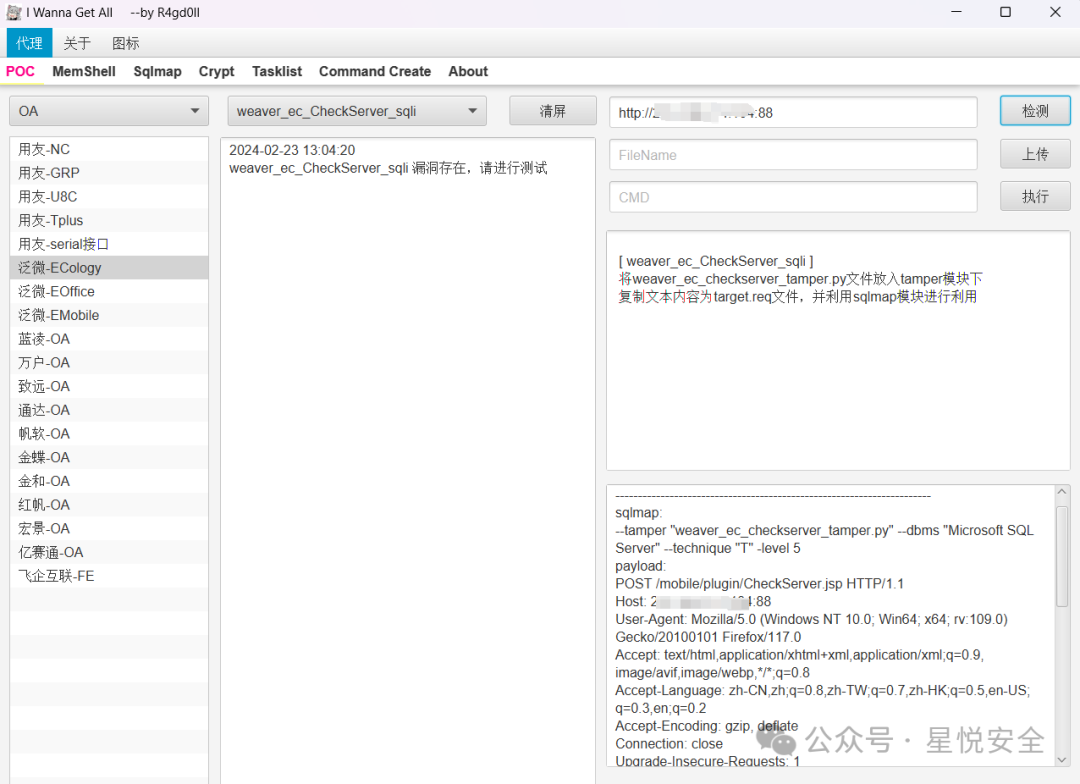Image resolution: width=1080 pixels, height=784 pixels.
Task: Select 用友-NC in the list
Action: (x=109, y=149)
